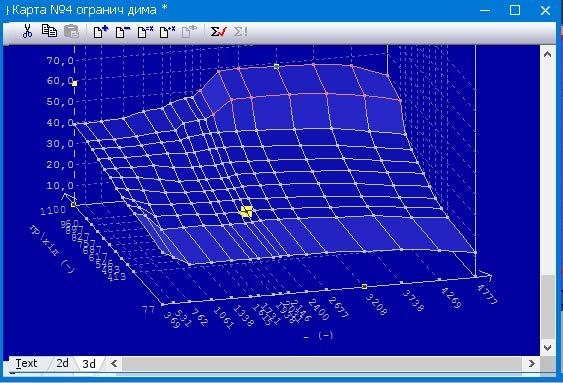
Task: Click the add-value (page plus) icon
Action: click(101, 32)
